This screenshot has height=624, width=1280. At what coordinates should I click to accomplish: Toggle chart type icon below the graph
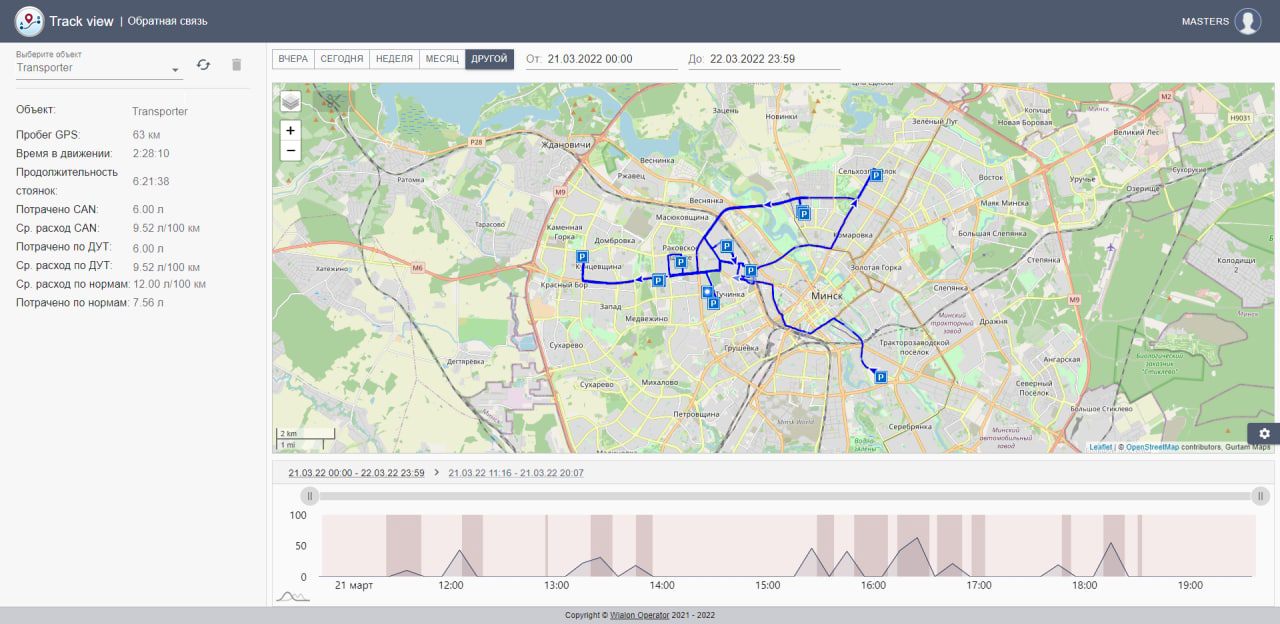click(x=293, y=596)
